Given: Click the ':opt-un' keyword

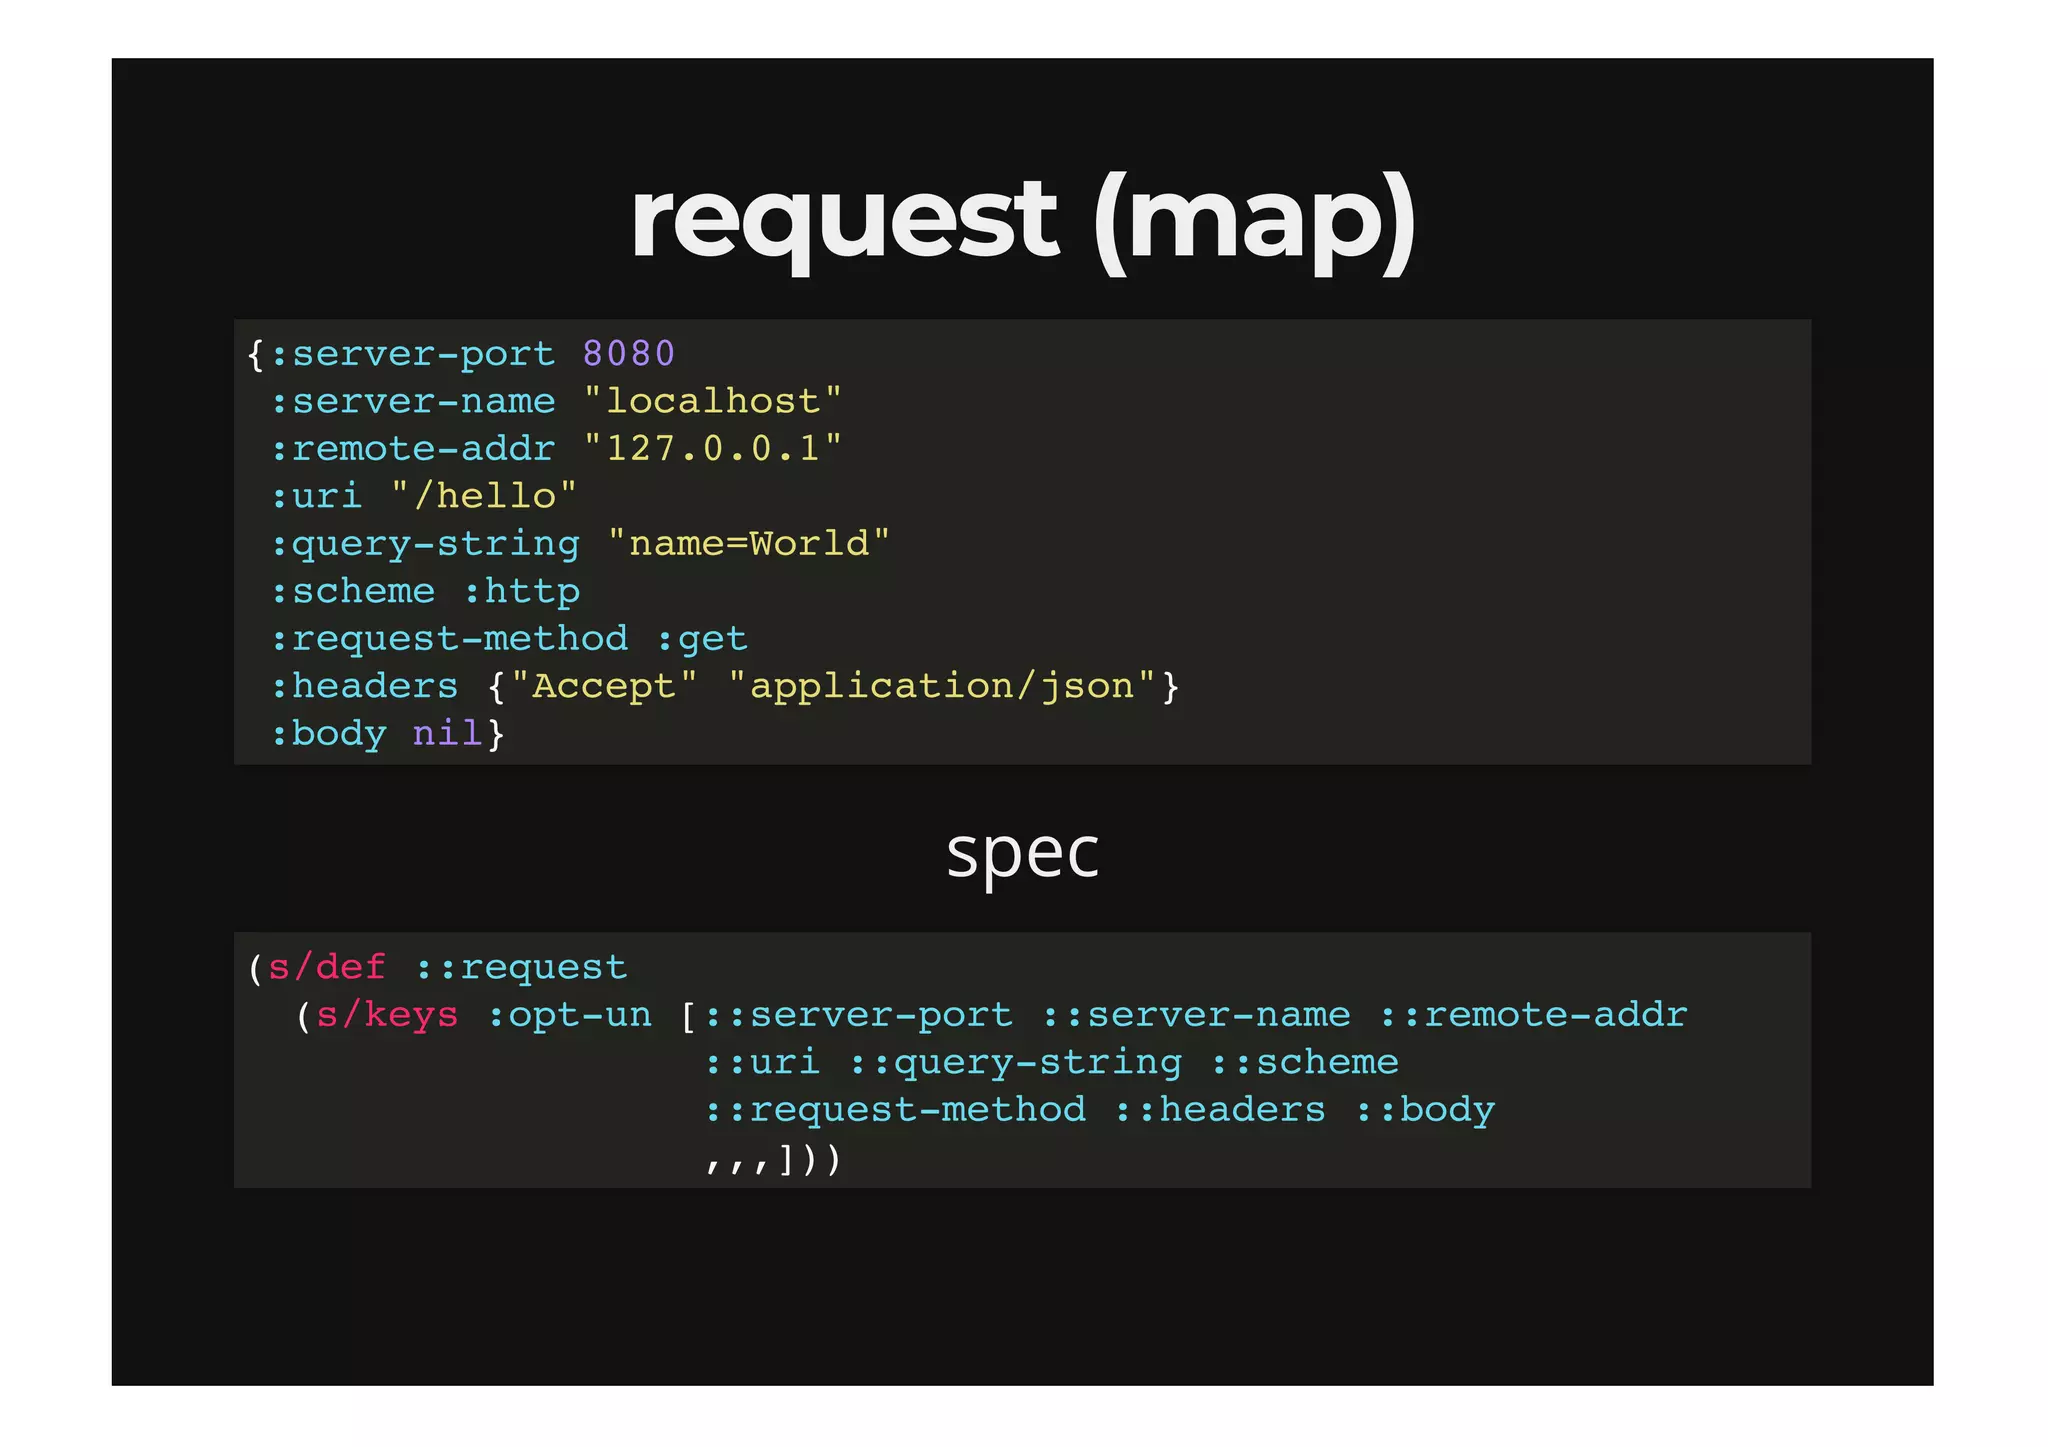Looking at the screenshot, I should pos(569,1016).
